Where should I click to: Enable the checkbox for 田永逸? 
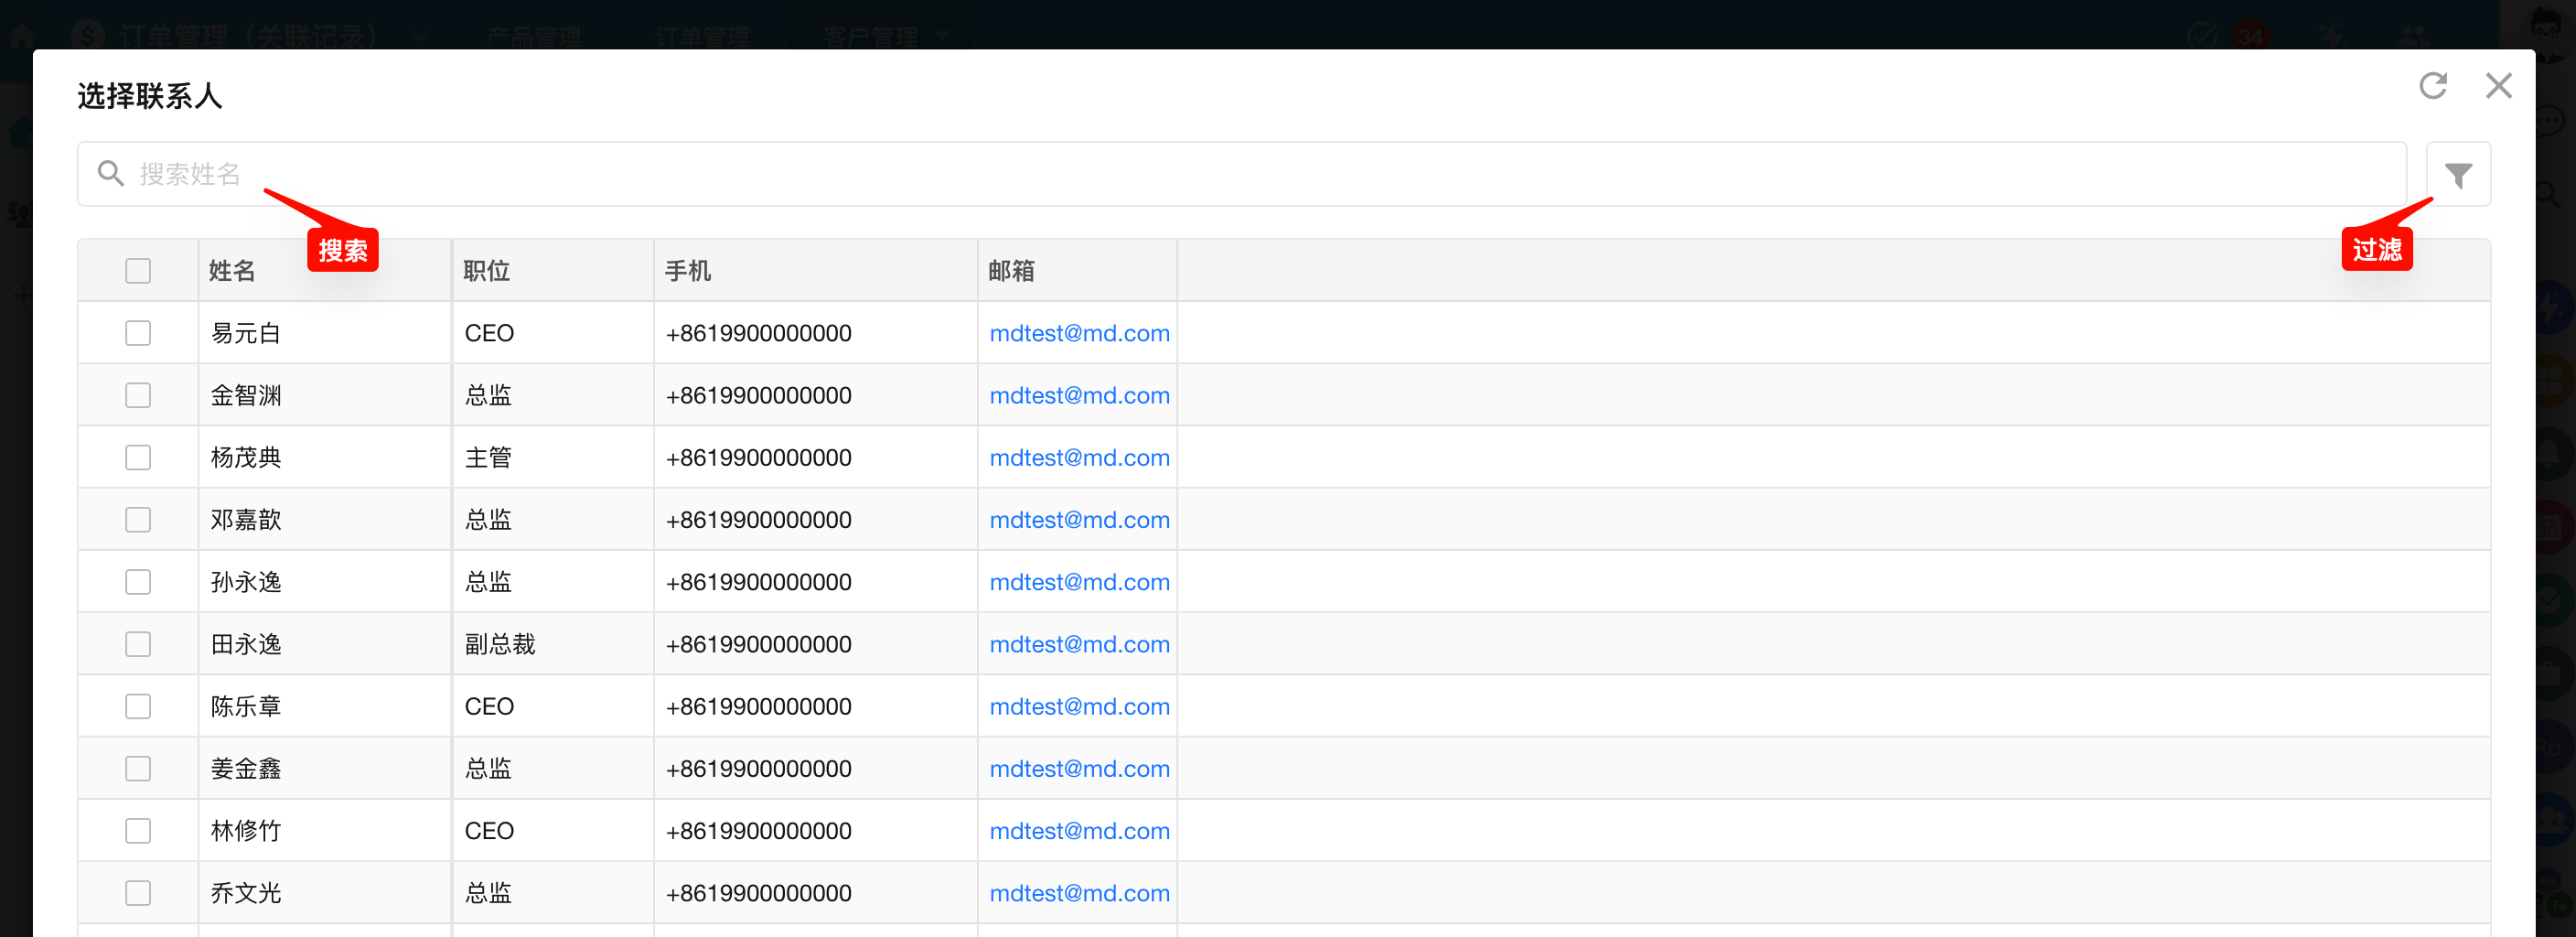(138, 644)
